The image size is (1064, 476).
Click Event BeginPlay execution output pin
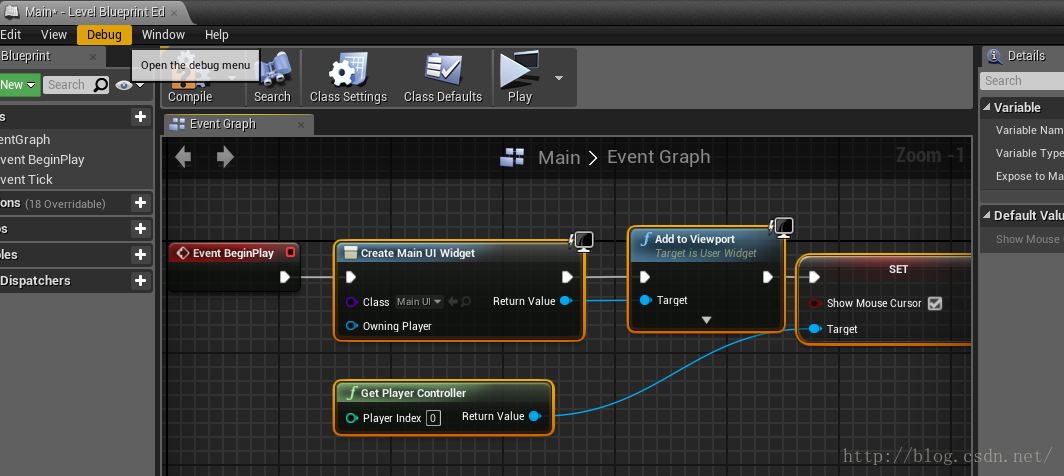(285, 277)
